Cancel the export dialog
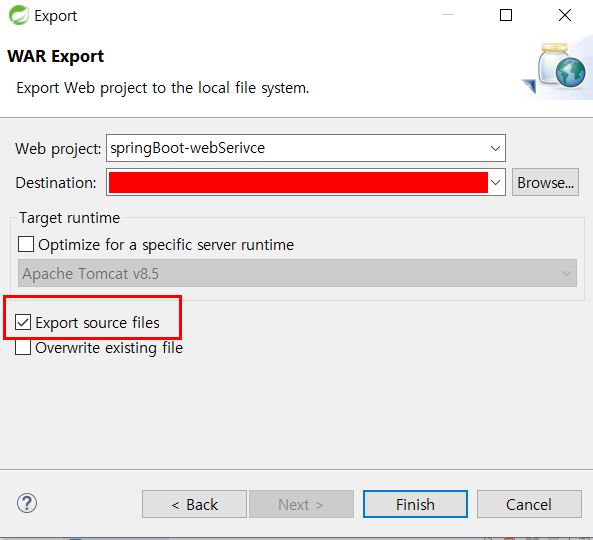 tap(529, 504)
